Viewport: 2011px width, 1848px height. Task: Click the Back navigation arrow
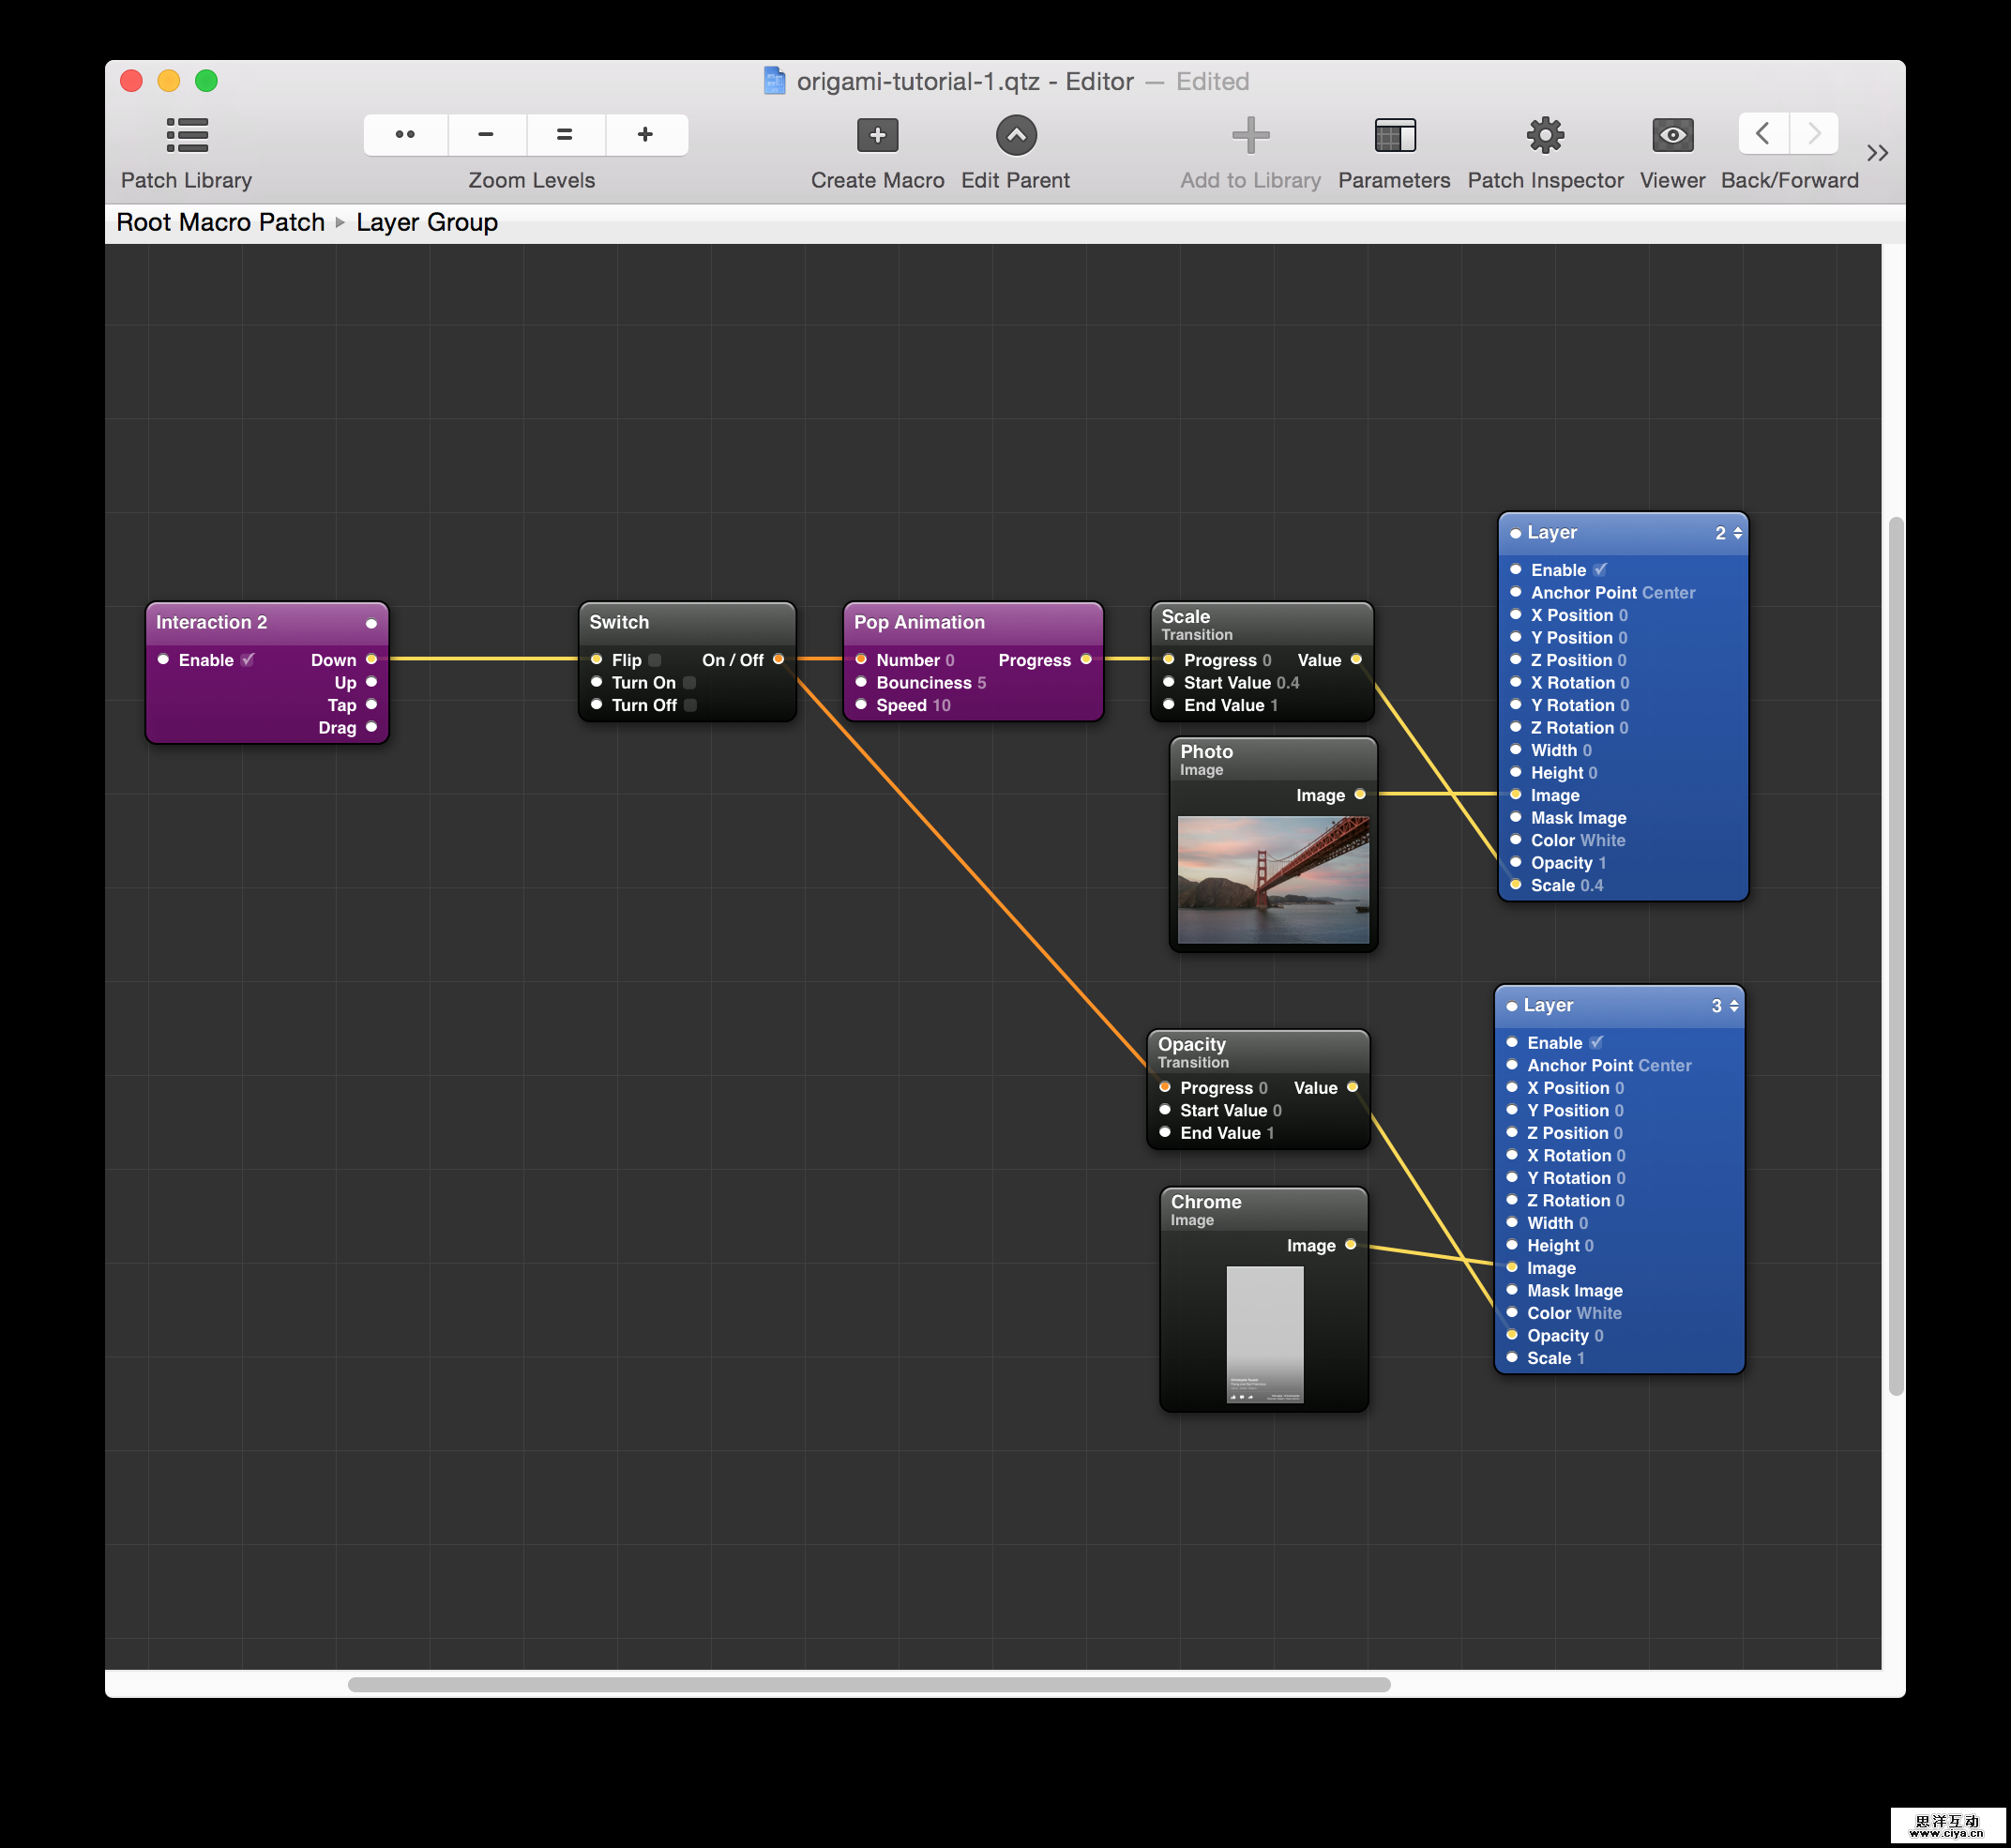(1762, 134)
